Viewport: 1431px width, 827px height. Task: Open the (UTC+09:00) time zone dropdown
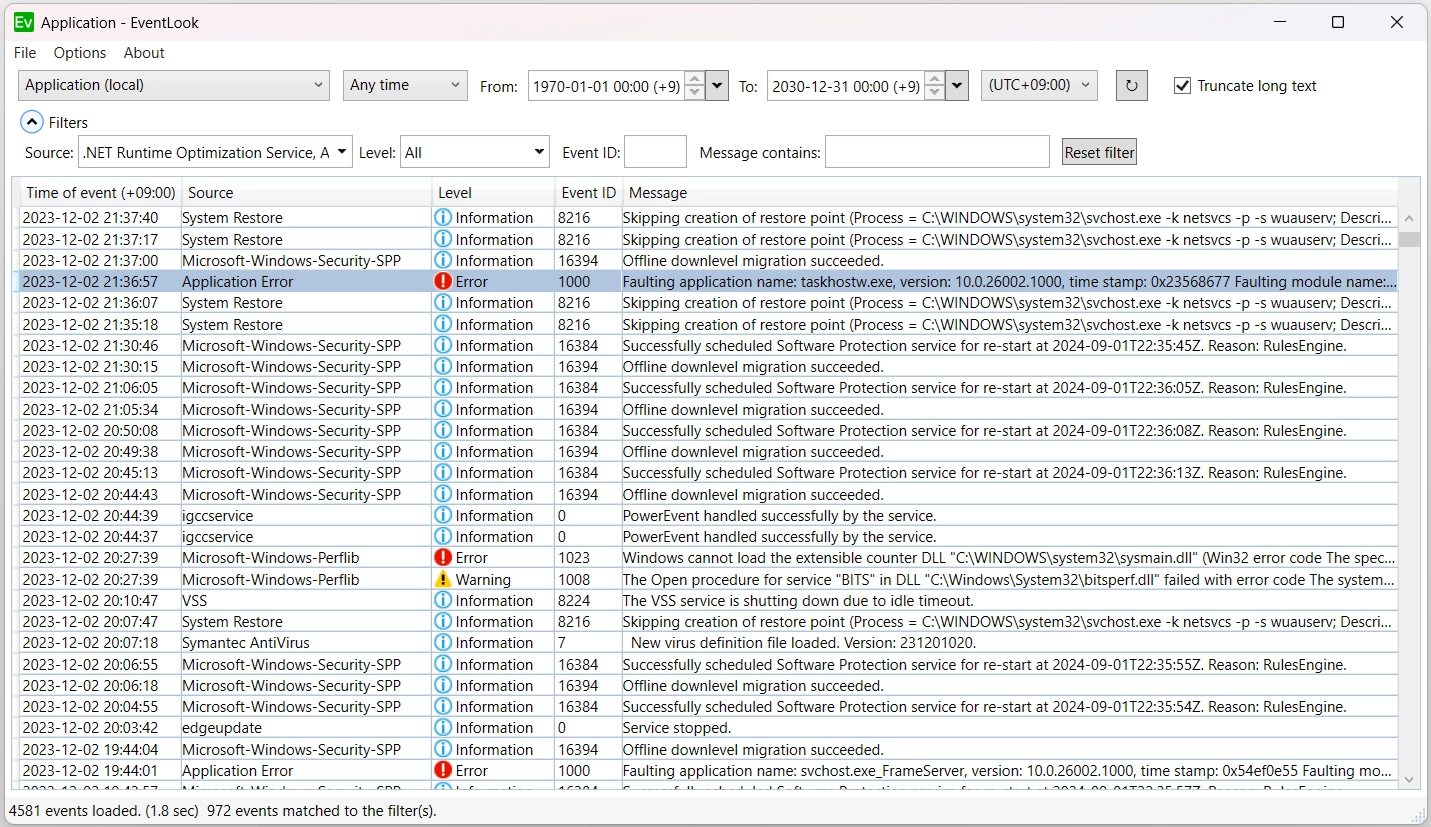(x=1039, y=85)
